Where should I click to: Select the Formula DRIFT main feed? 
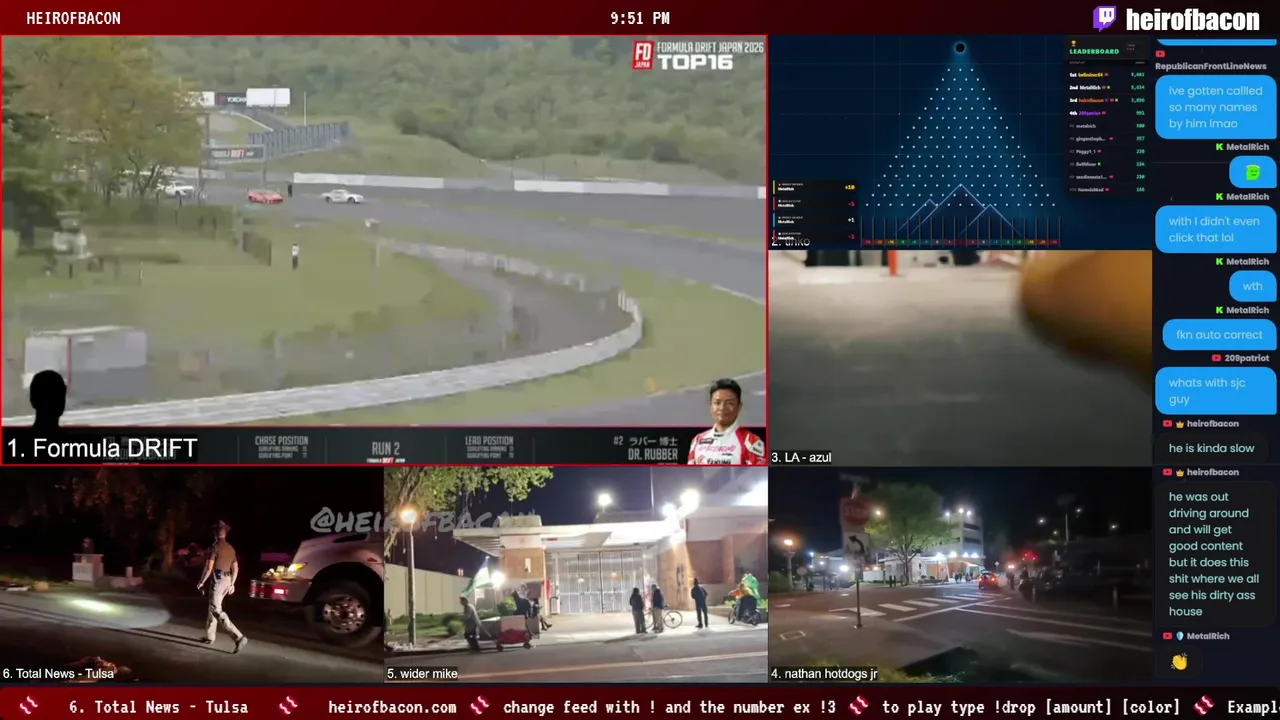(384, 250)
